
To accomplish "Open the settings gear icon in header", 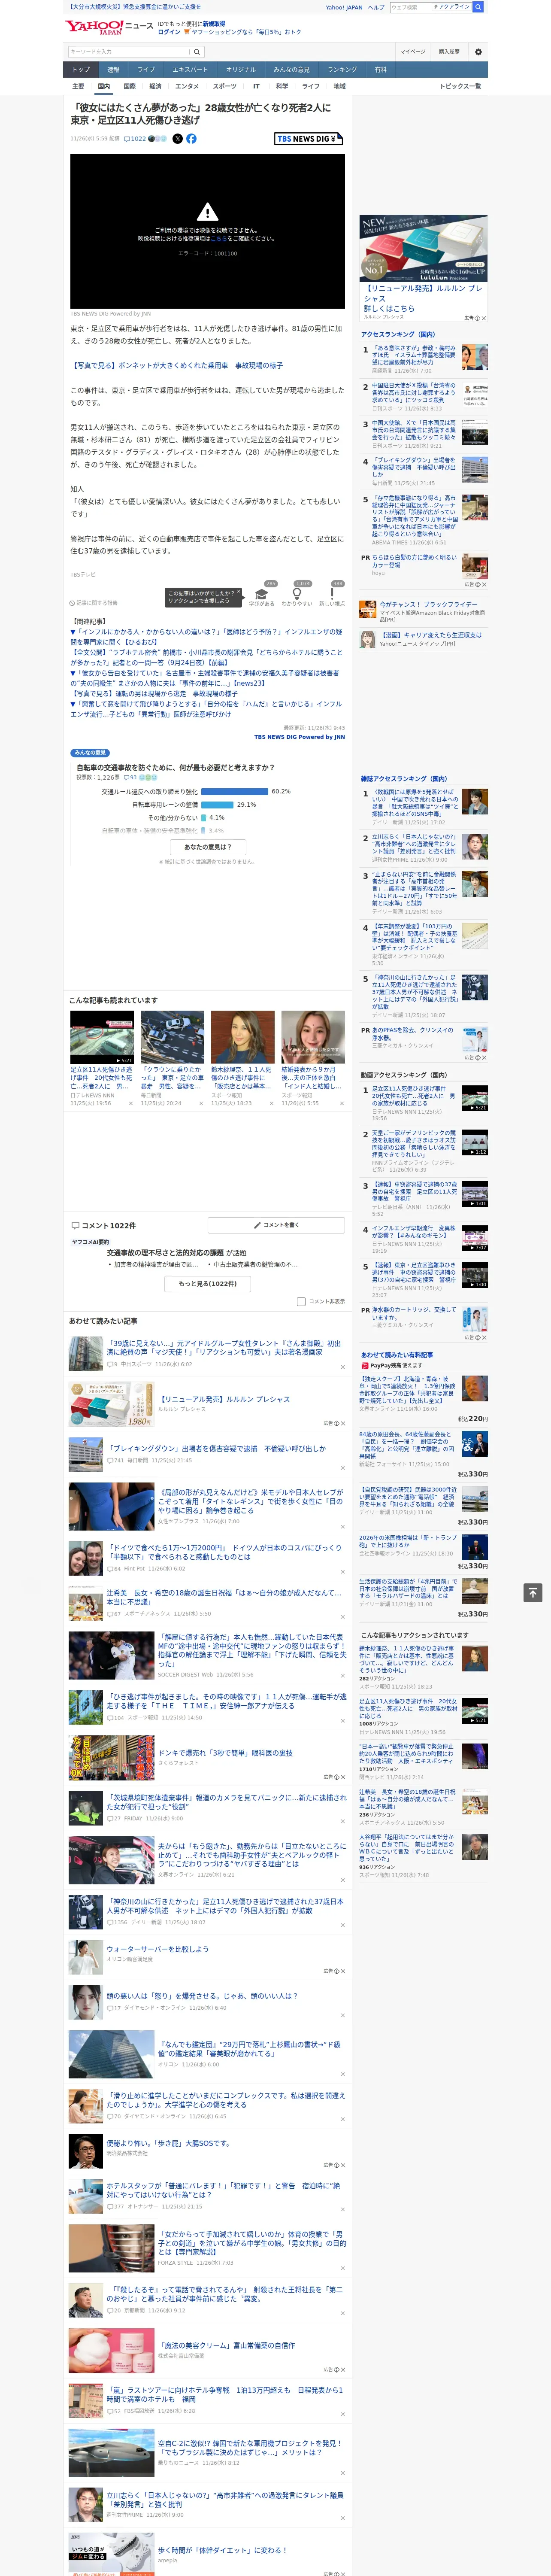I will click(478, 51).
